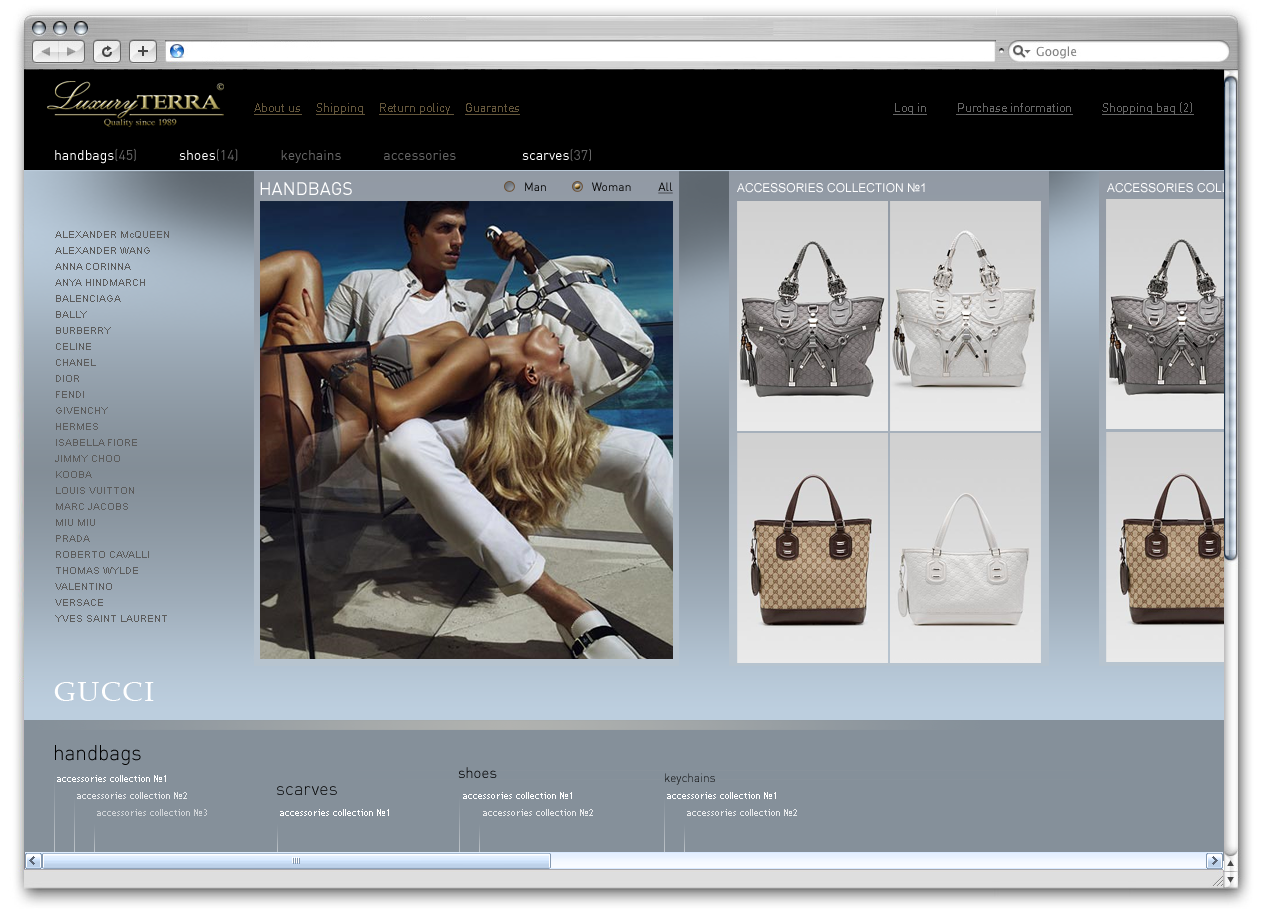
Task: Choose brand MARC JACOBS
Action: point(92,506)
